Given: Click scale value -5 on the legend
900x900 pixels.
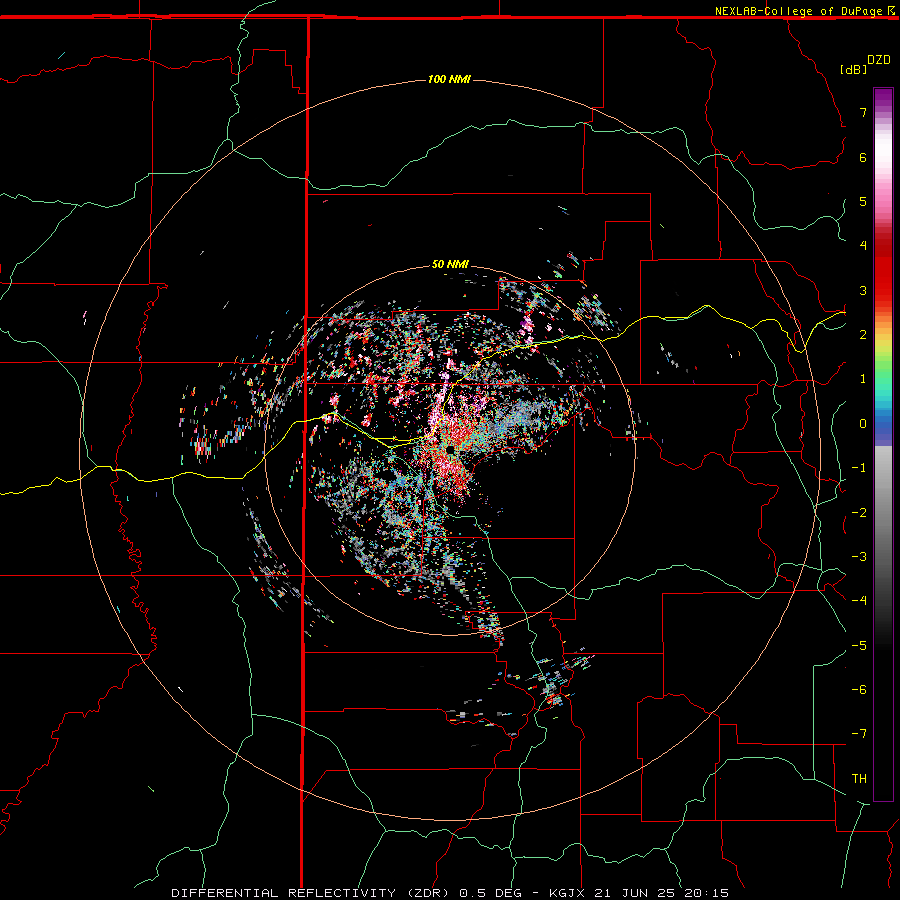Looking at the screenshot, I should click(x=859, y=646).
